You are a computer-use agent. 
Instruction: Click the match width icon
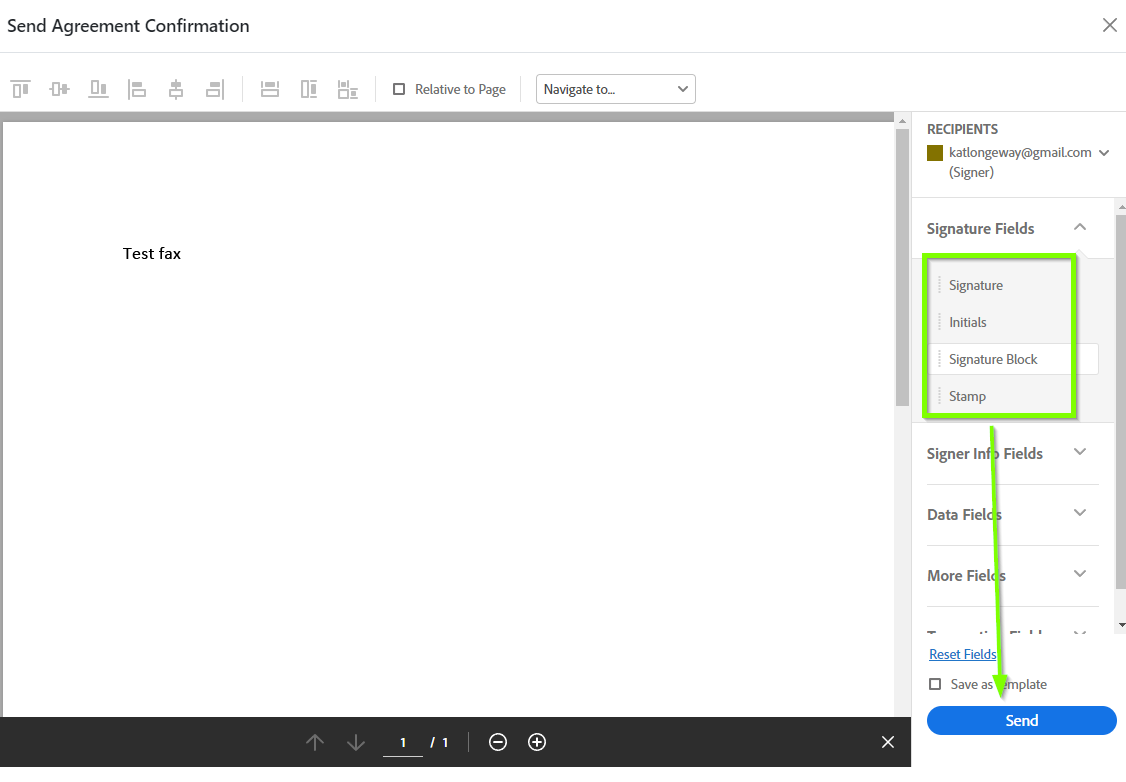[x=270, y=89]
